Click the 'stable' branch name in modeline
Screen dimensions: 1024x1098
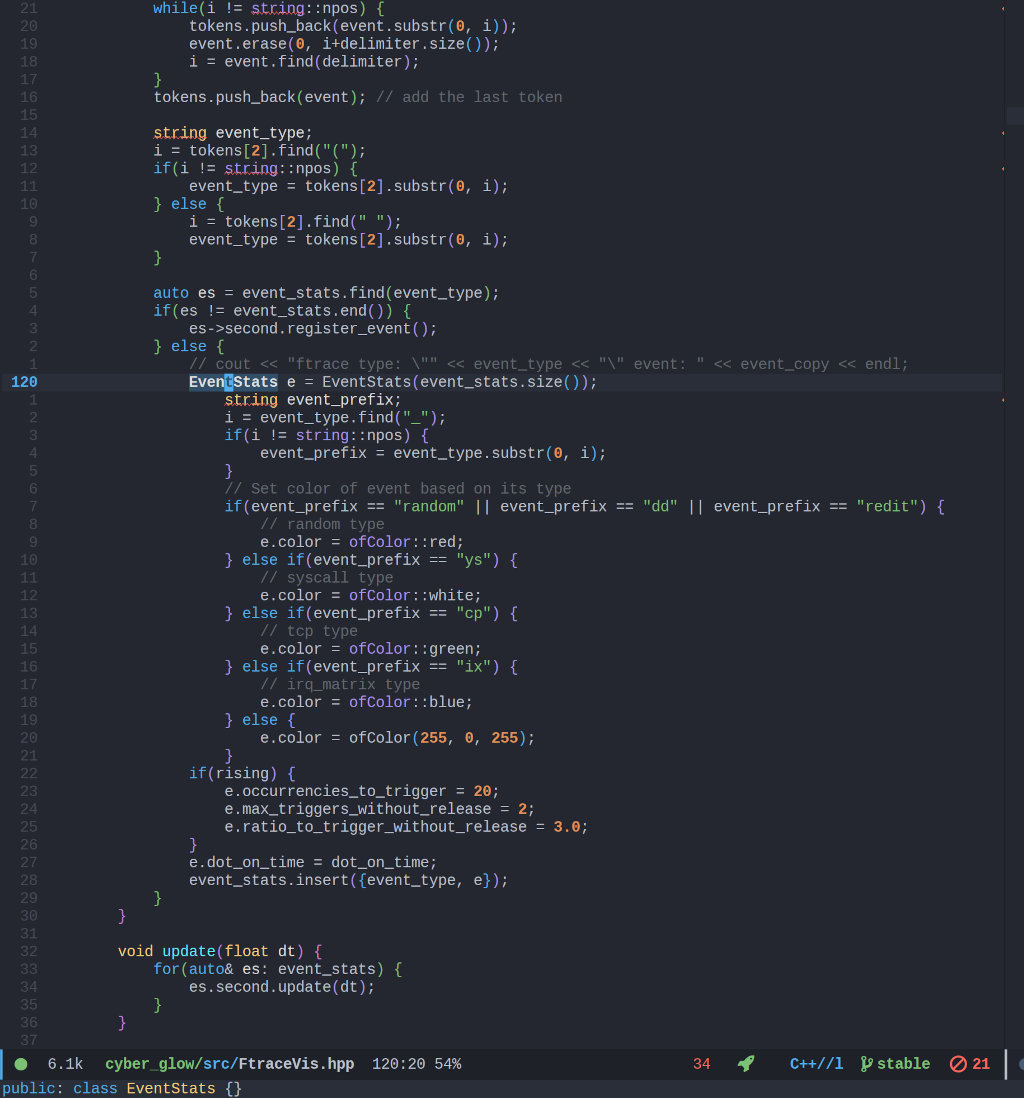click(903, 1064)
